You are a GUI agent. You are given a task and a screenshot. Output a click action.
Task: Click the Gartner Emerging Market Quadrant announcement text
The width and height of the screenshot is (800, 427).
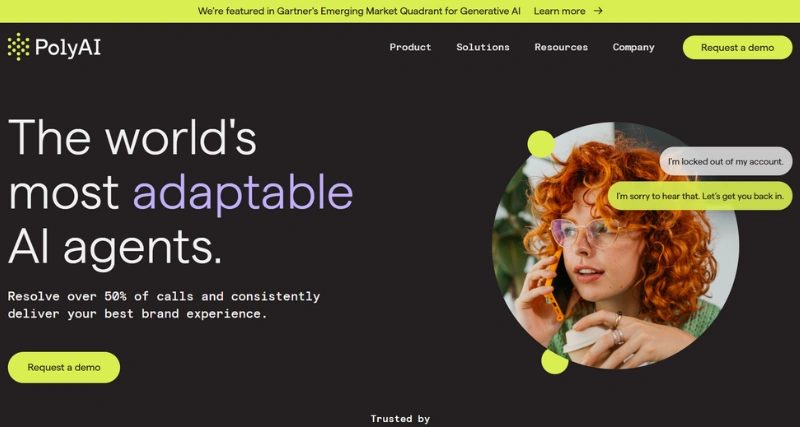pyautogui.click(x=359, y=11)
